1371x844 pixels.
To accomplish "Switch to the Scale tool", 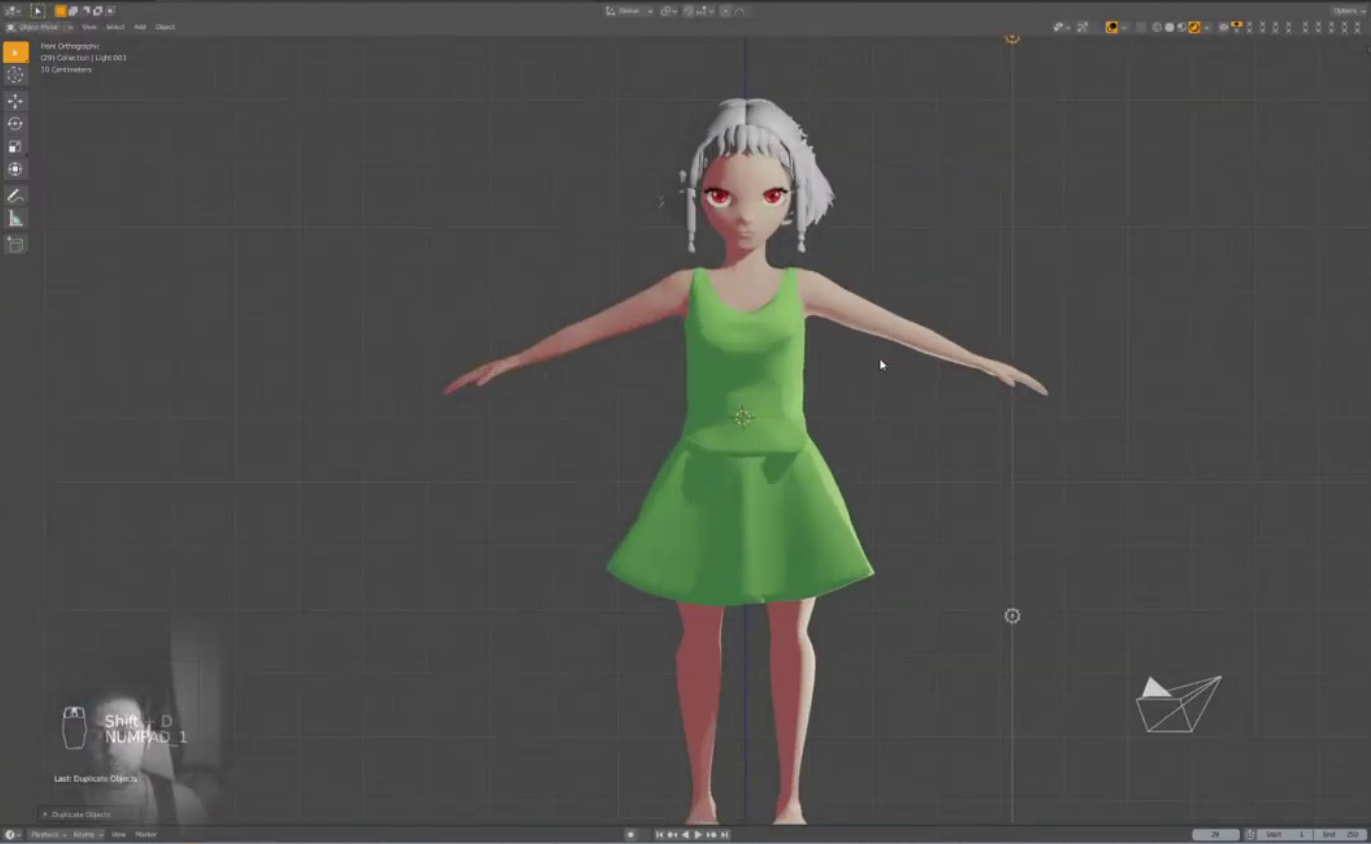I will coord(16,147).
